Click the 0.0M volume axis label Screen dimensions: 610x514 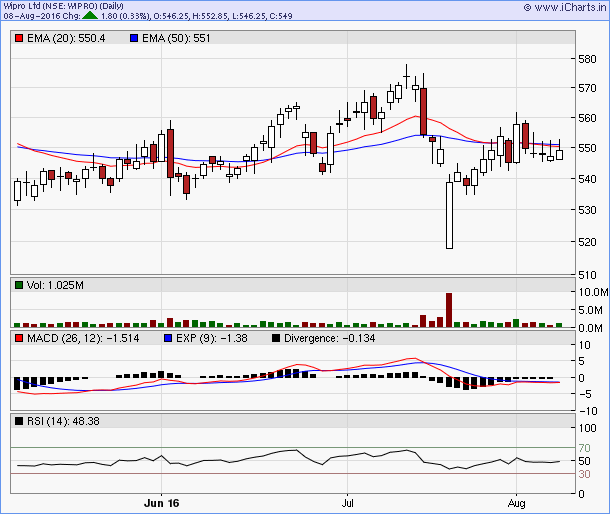[590, 328]
